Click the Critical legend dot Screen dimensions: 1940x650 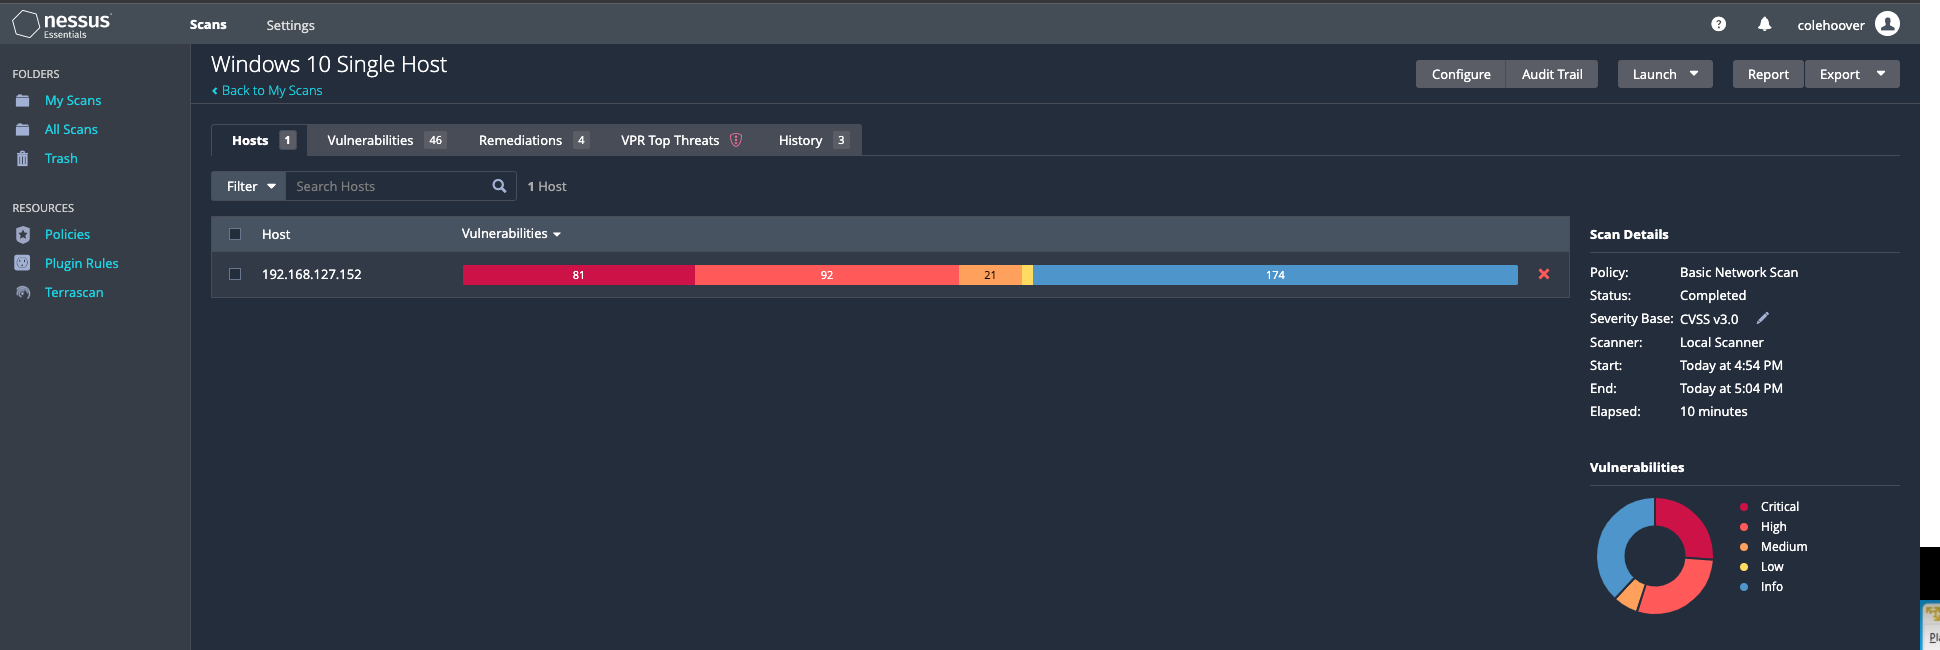[x=1744, y=507]
